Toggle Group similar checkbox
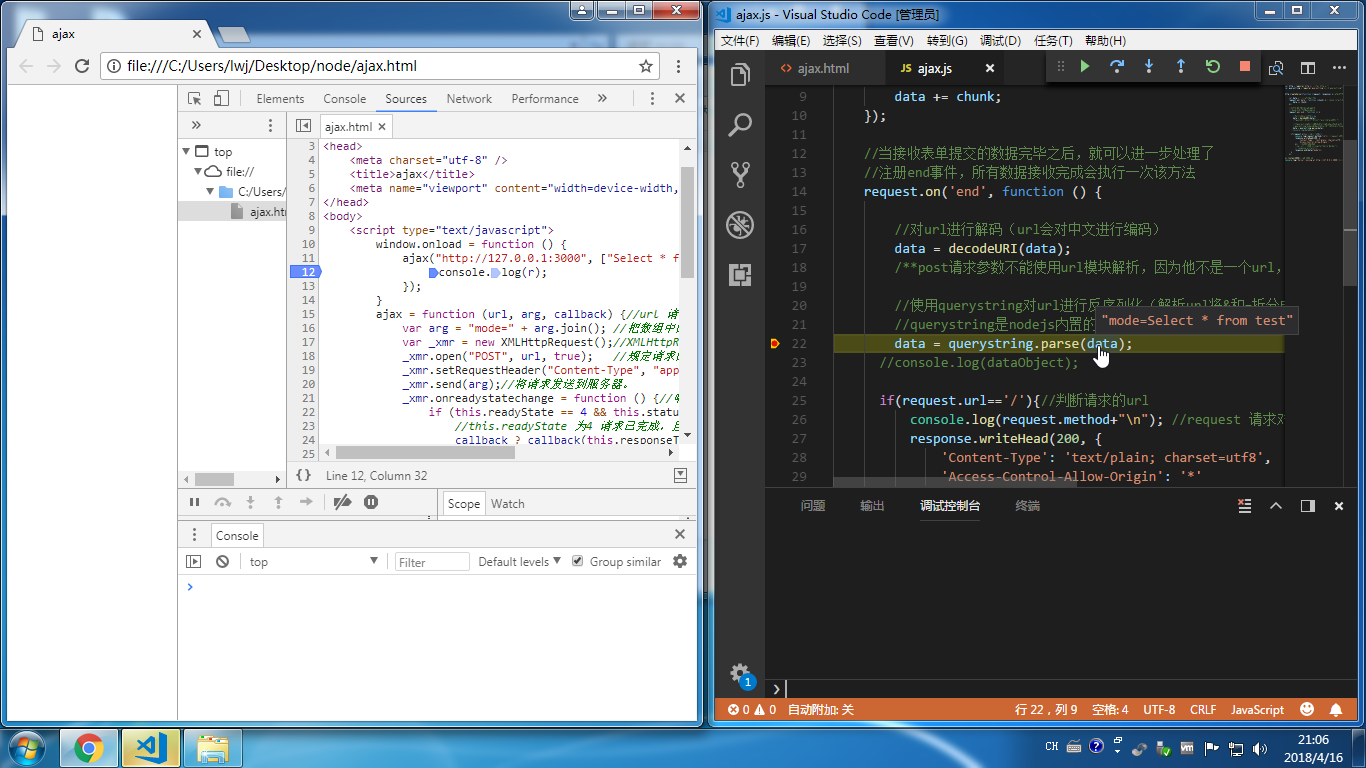This screenshot has width=1366, height=768. coord(577,561)
